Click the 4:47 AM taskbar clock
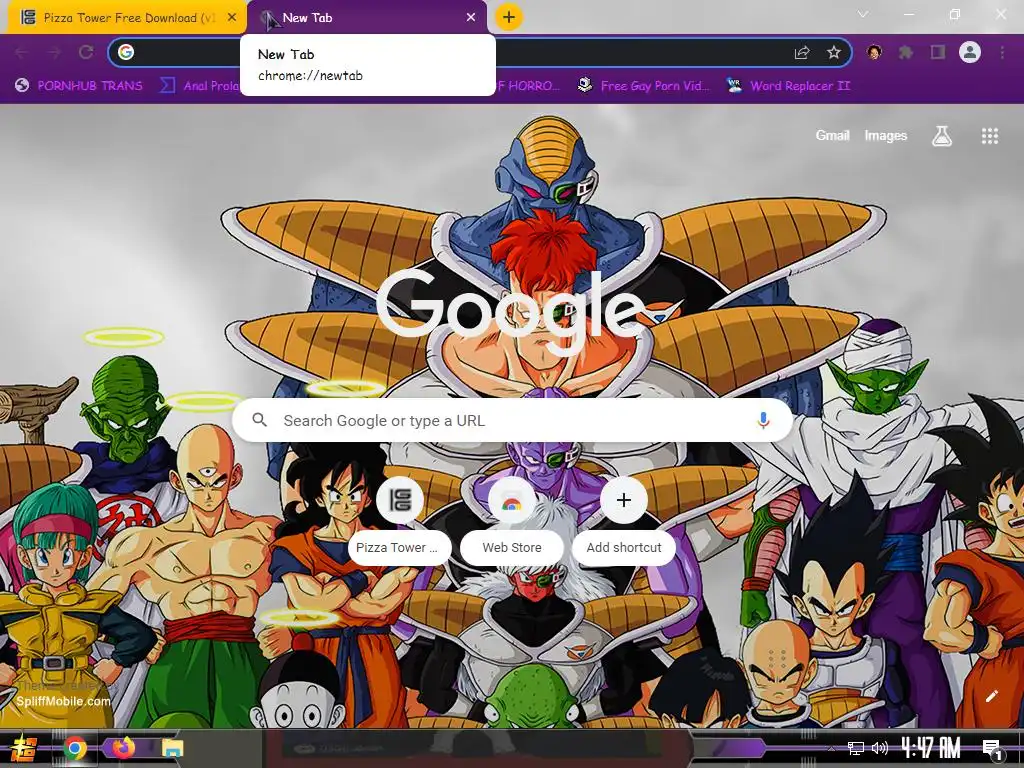The image size is (1024, 768). (x=931, y=748)
